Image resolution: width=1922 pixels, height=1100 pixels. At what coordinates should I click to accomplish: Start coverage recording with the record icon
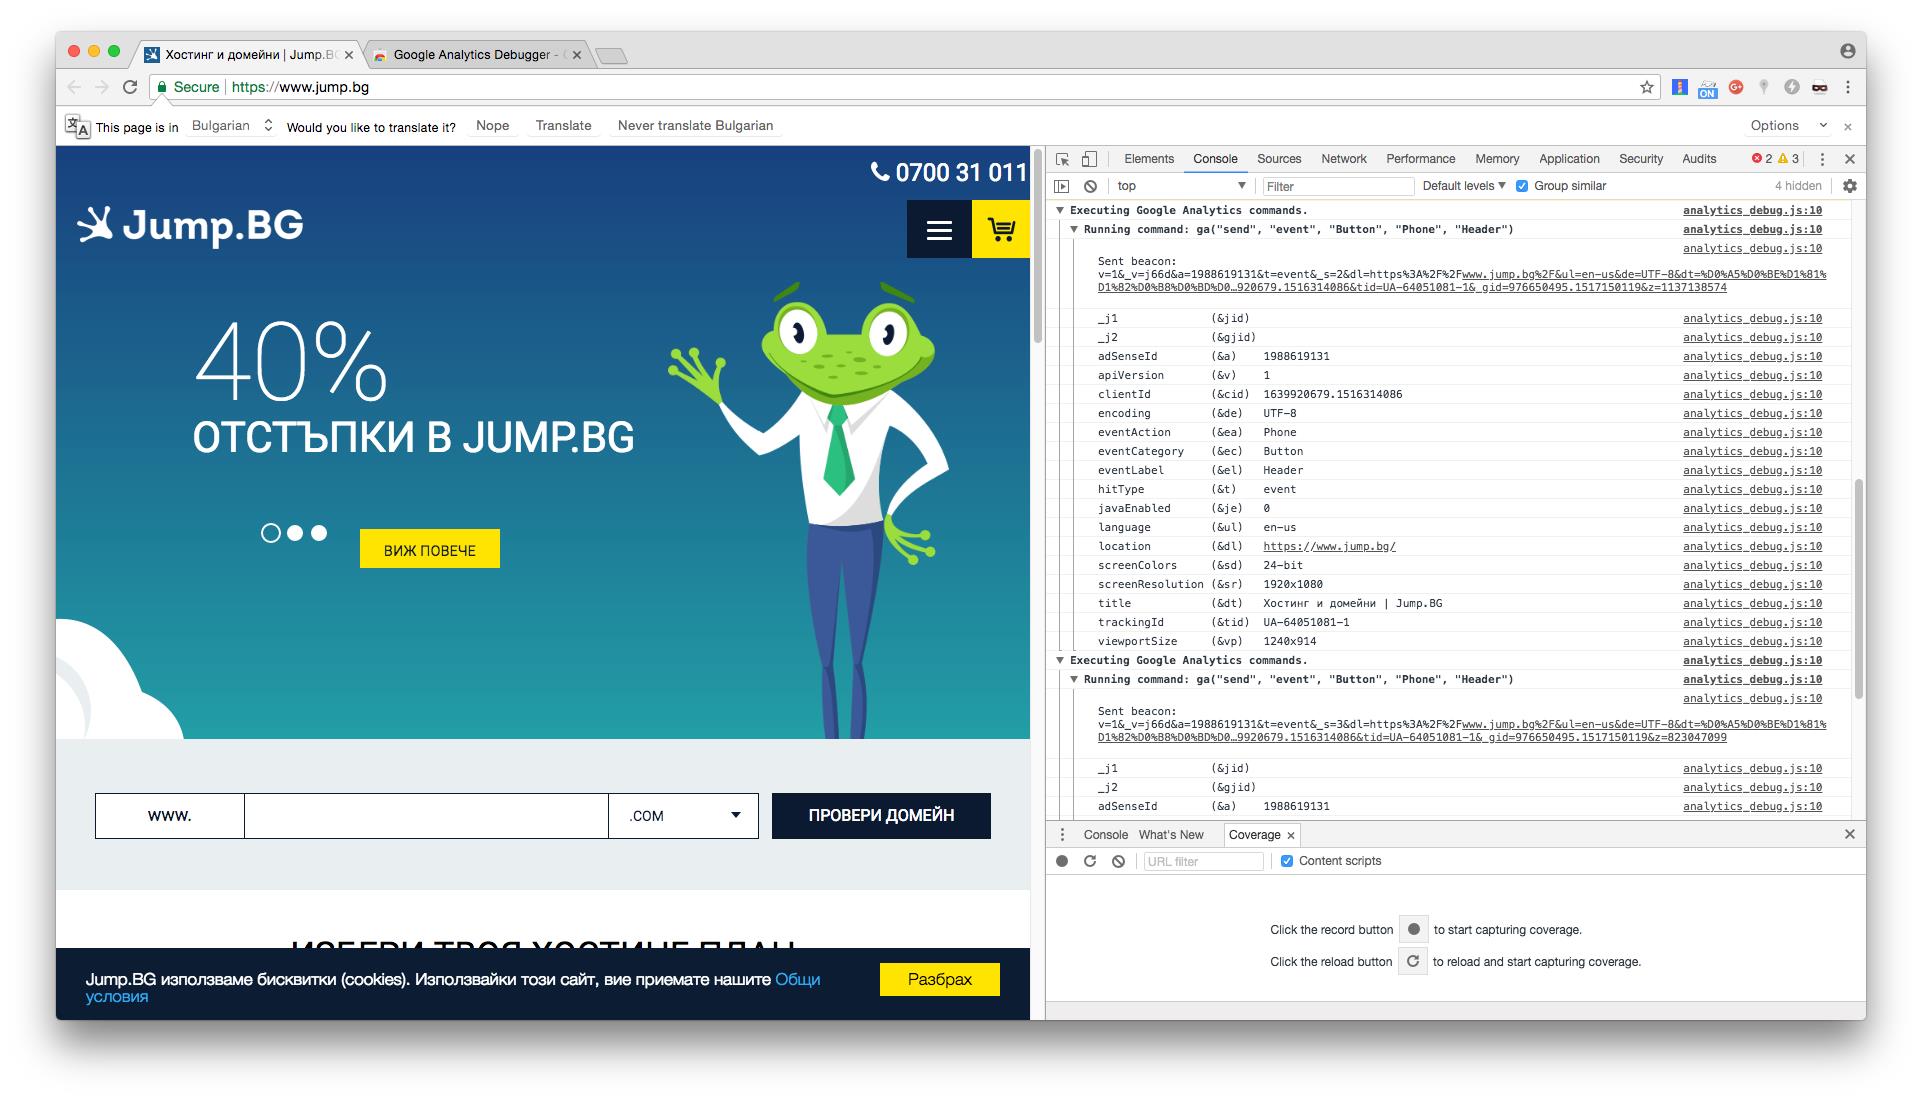pyautogui.click(x=1062, y=861)
